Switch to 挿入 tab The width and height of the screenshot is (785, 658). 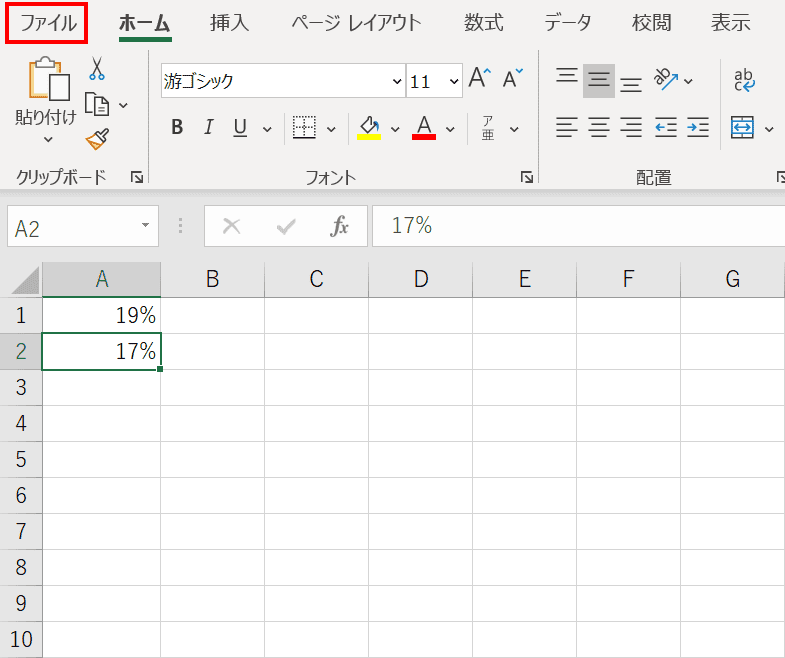pyautogui.click(x=229, y=23)
